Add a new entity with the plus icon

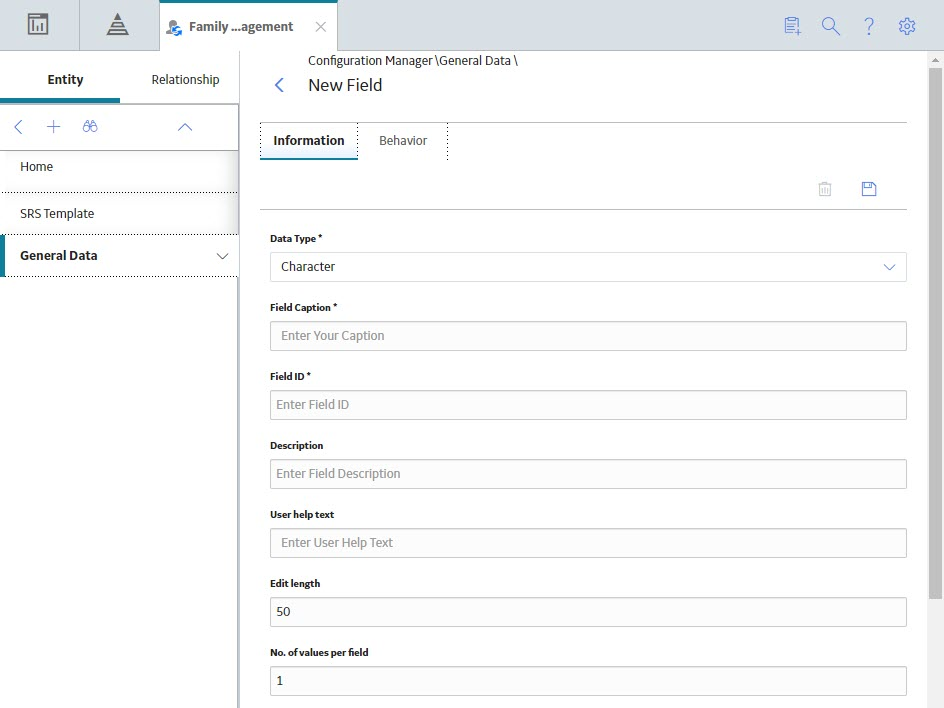(54, 126)
